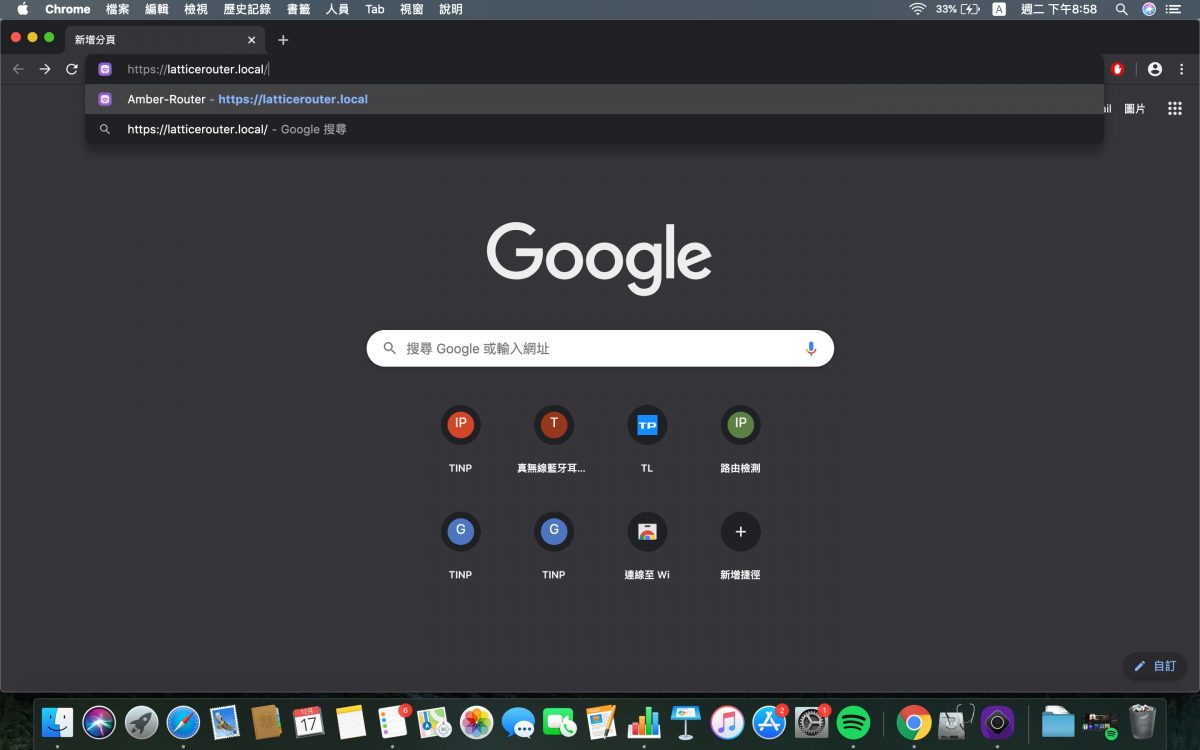Open Notes from the Dock
The image size is (1200, 750).
350,722
